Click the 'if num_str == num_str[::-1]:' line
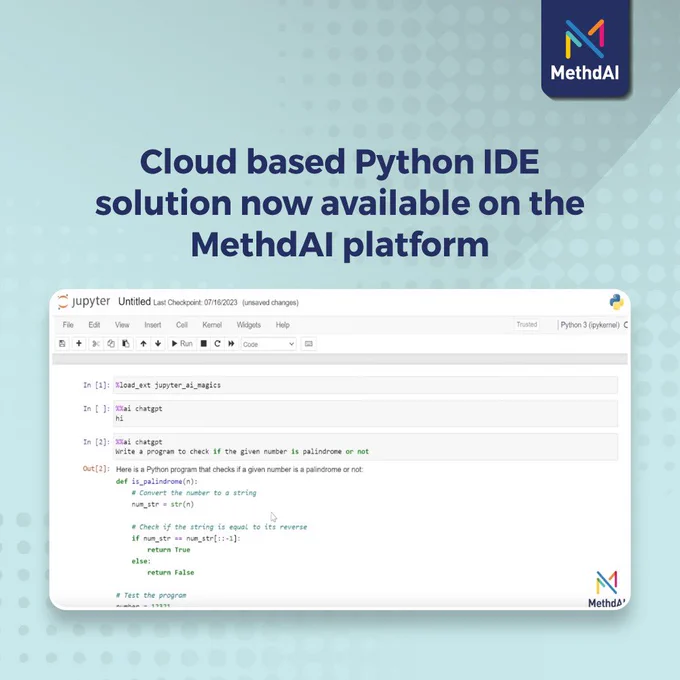680x680 pixels. pyautogui.click(x=186, y=538)
